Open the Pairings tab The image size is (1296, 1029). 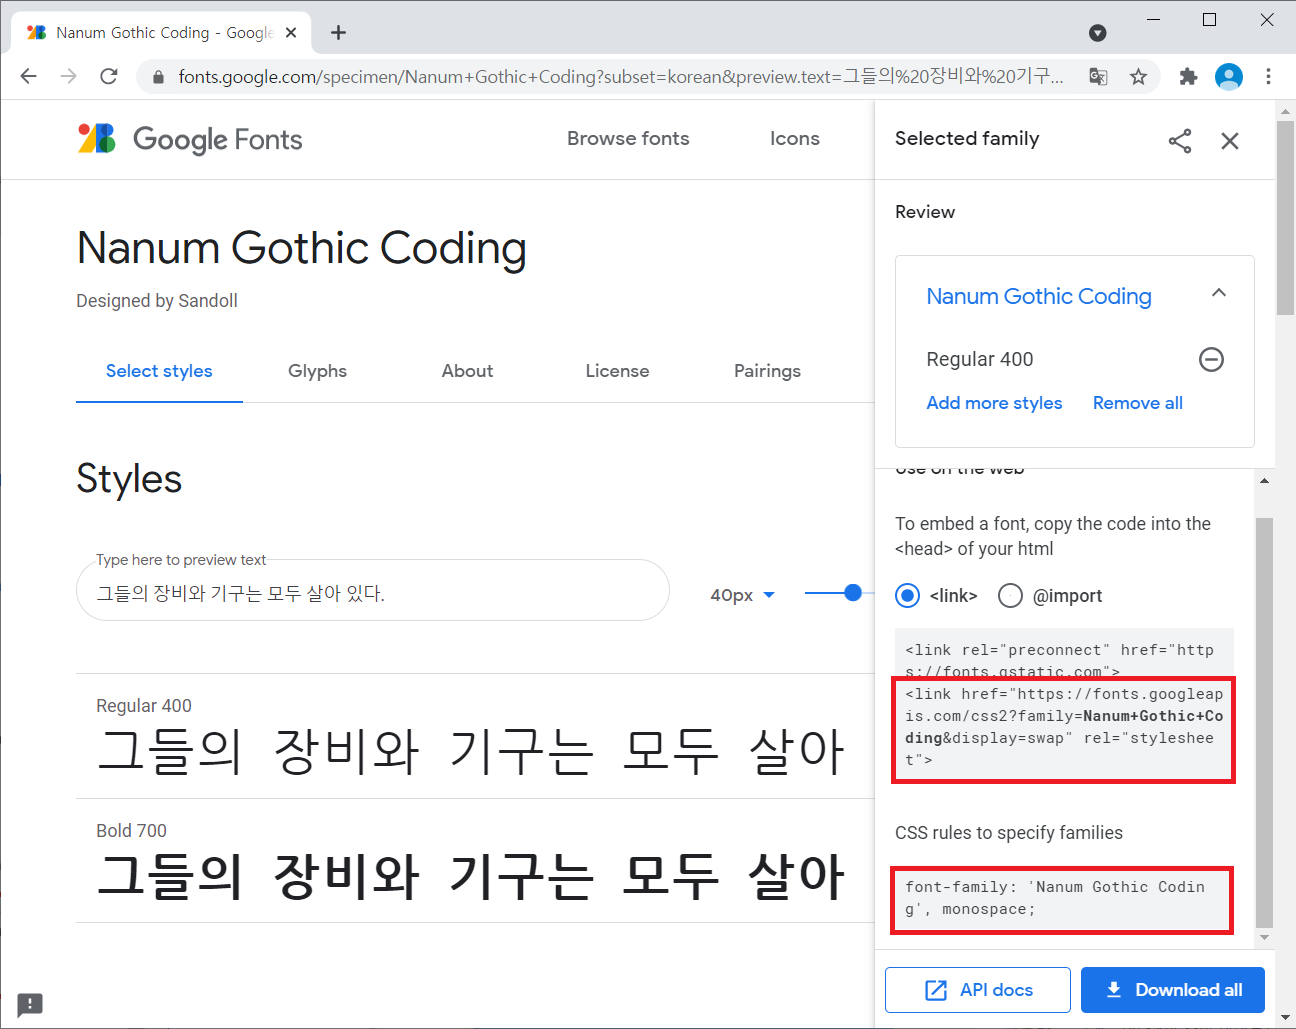click(x=767, y=371)
